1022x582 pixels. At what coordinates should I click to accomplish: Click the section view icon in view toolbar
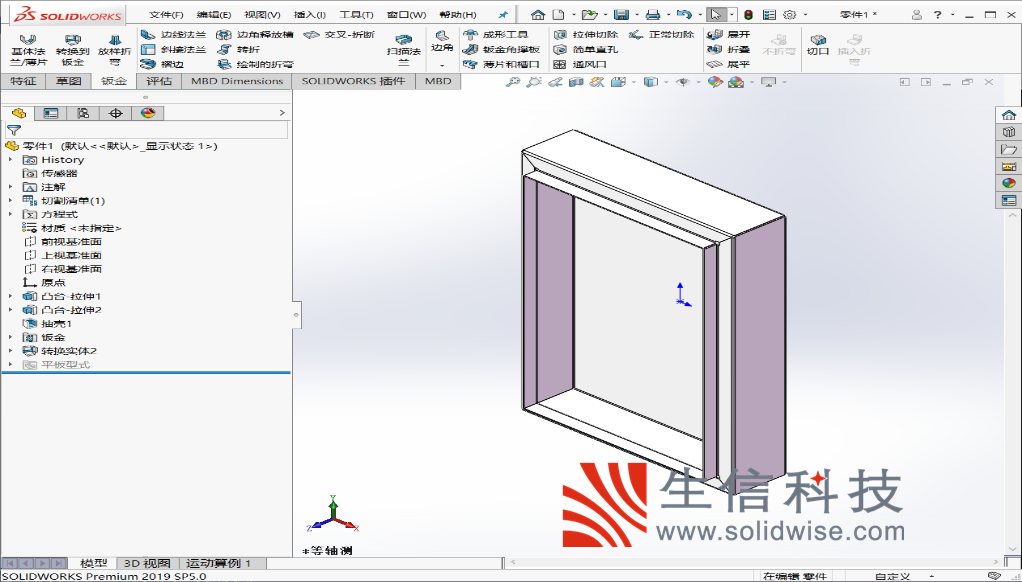[576, 82]
